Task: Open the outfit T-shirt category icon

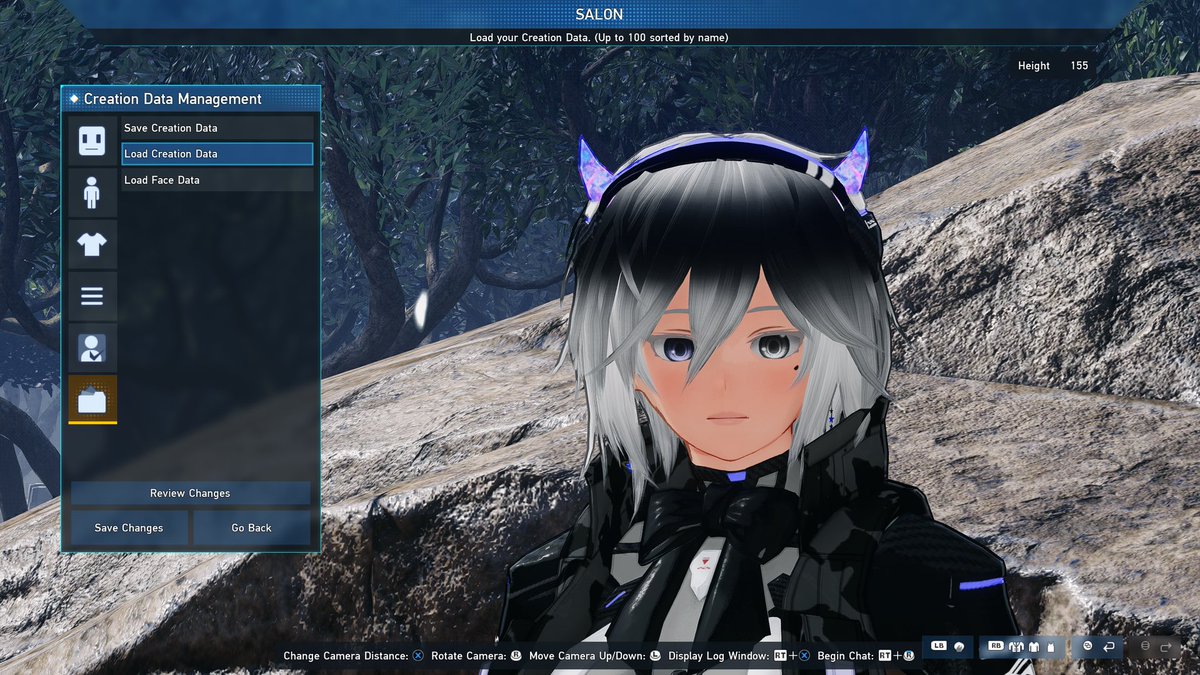Action: pyautogui.click(x=92, y=243)
